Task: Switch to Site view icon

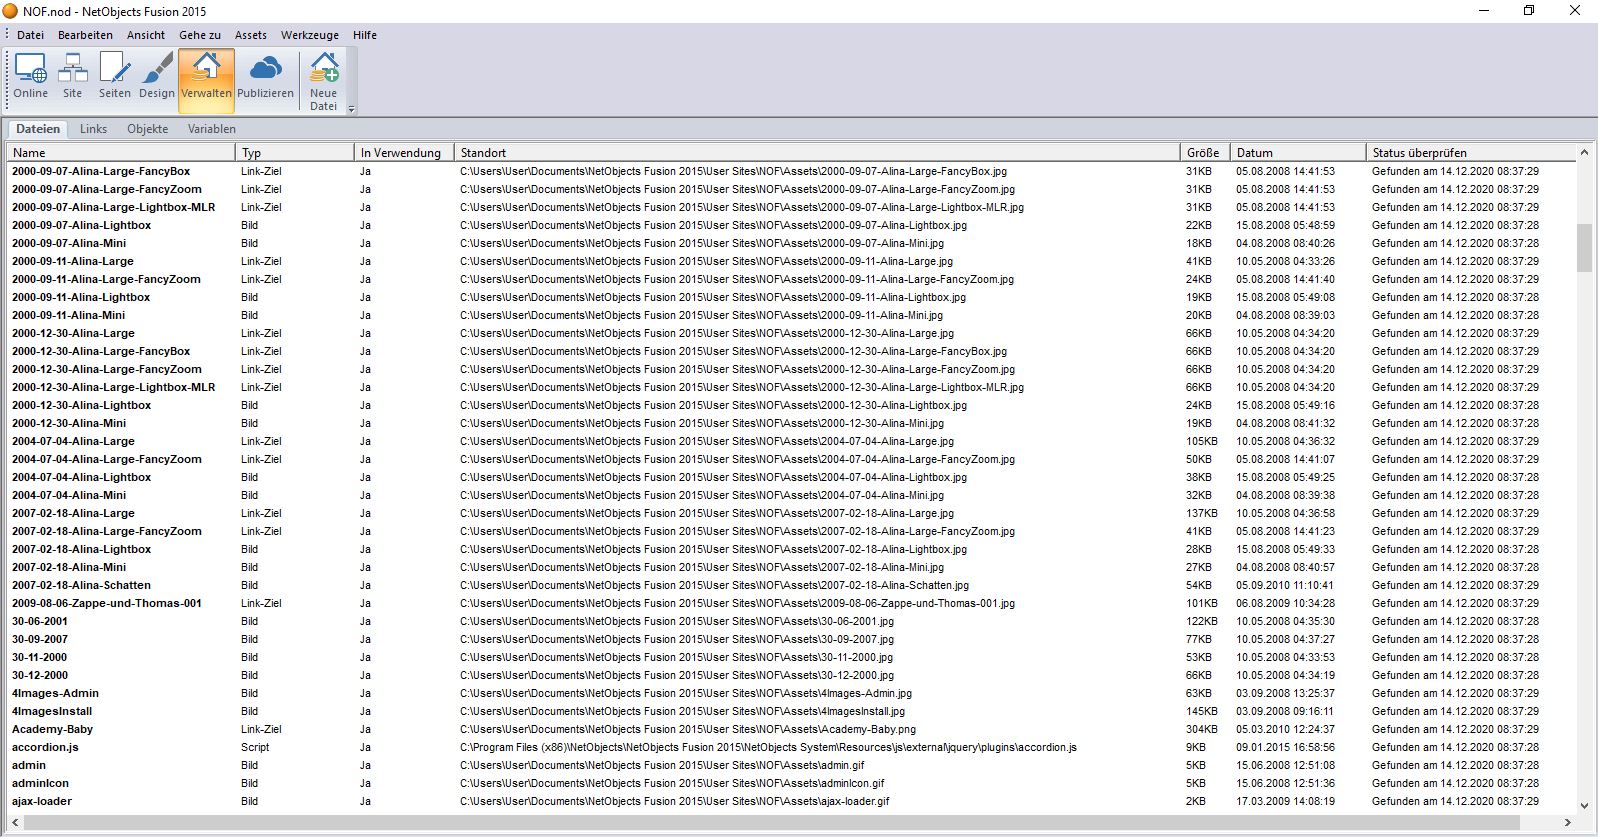Action: coord(72,77)
